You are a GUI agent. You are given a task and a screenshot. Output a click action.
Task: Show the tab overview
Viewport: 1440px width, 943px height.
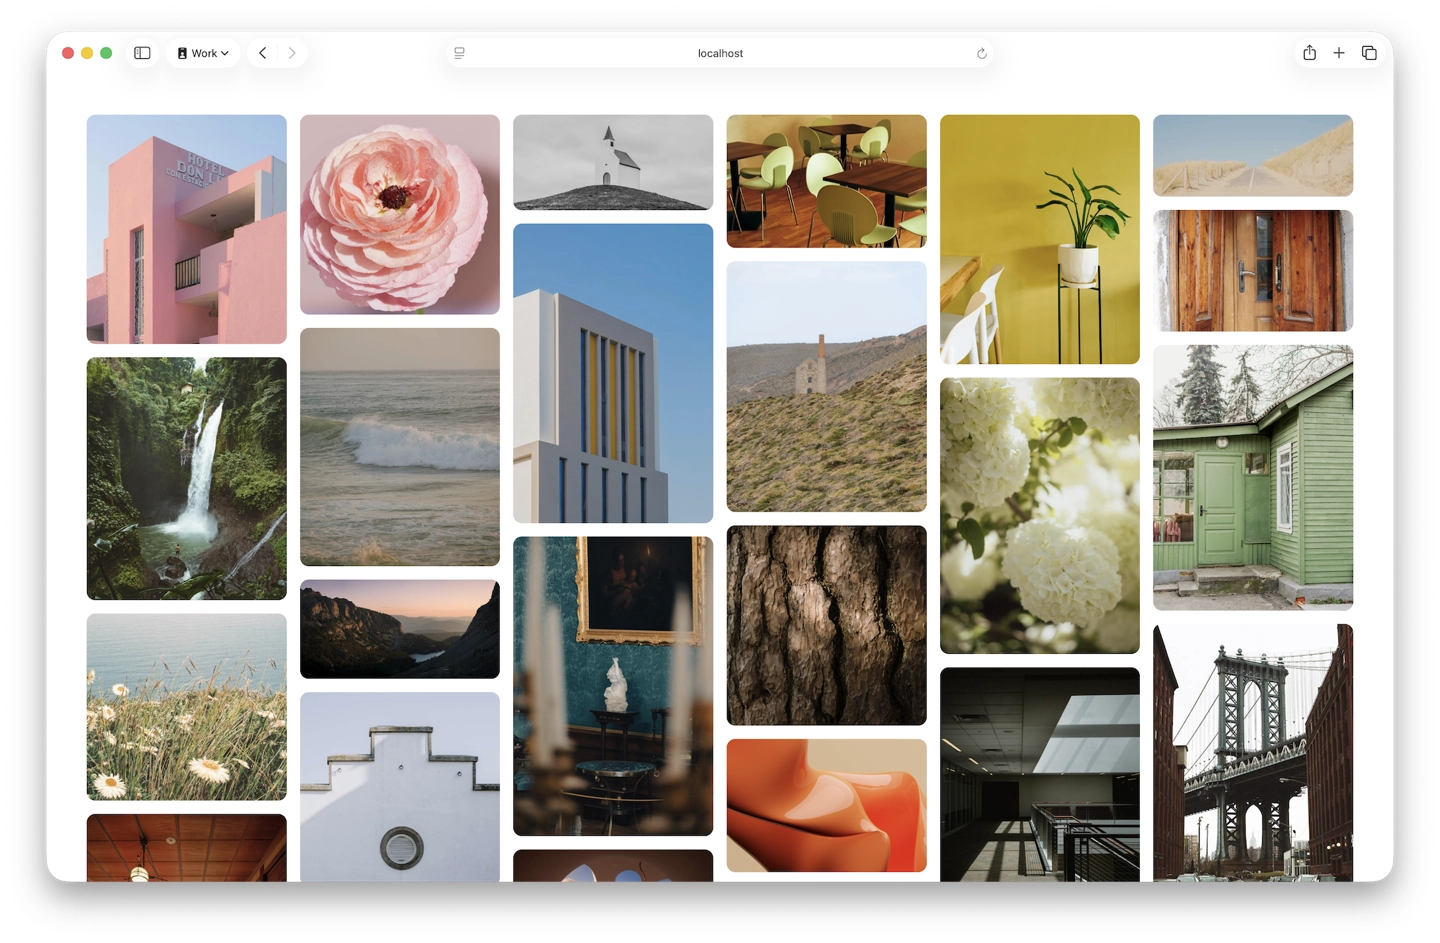pyautogui.click(x=1369, y=53)
